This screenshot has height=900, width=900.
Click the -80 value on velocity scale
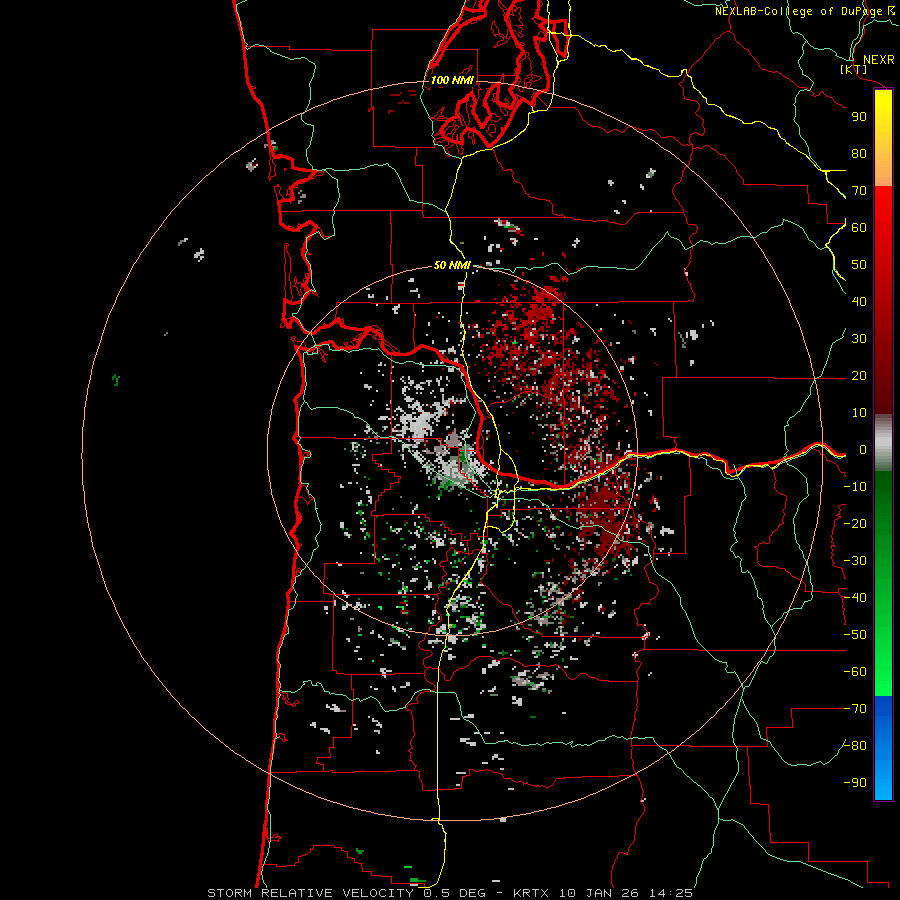click(x=855, y=746)
